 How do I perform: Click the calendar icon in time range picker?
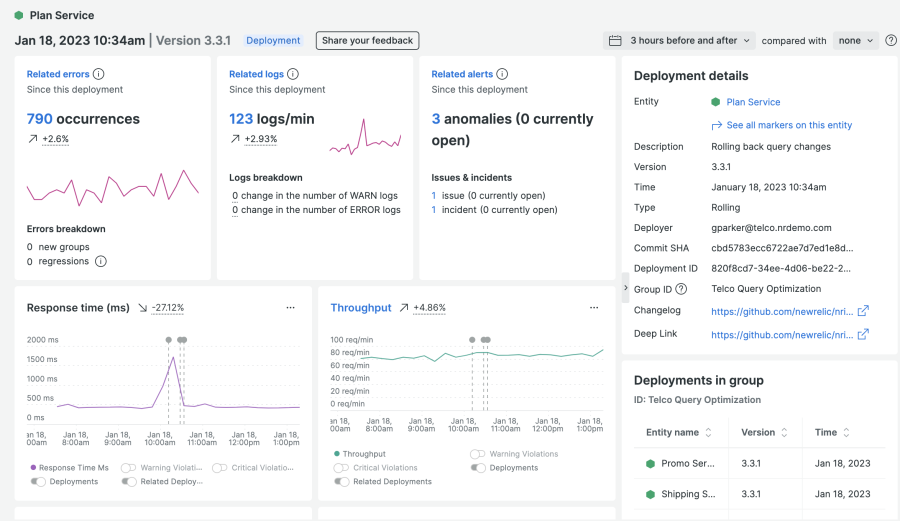615,41
